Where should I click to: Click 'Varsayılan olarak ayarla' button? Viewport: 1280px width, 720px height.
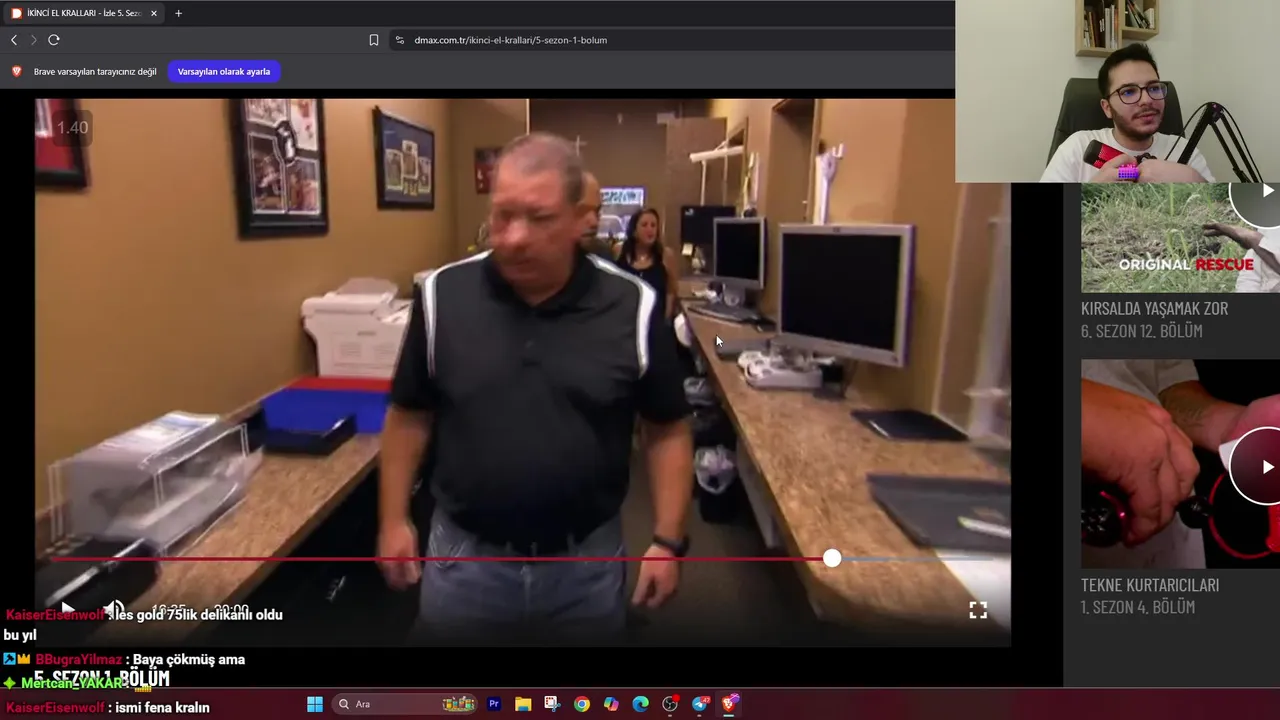[x=224, y=72]
